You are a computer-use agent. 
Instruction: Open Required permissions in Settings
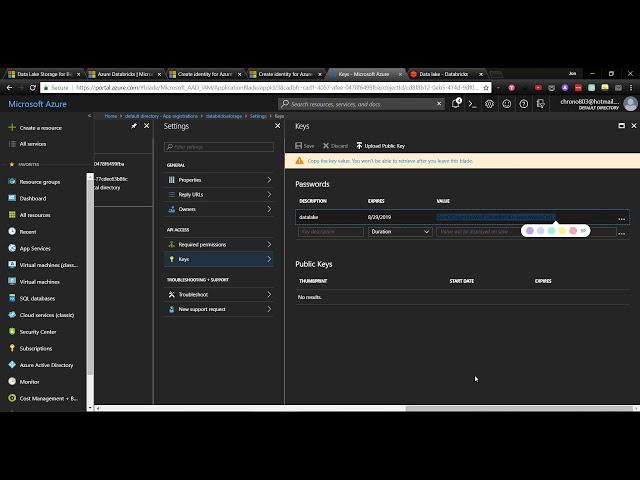coord(219,244)
